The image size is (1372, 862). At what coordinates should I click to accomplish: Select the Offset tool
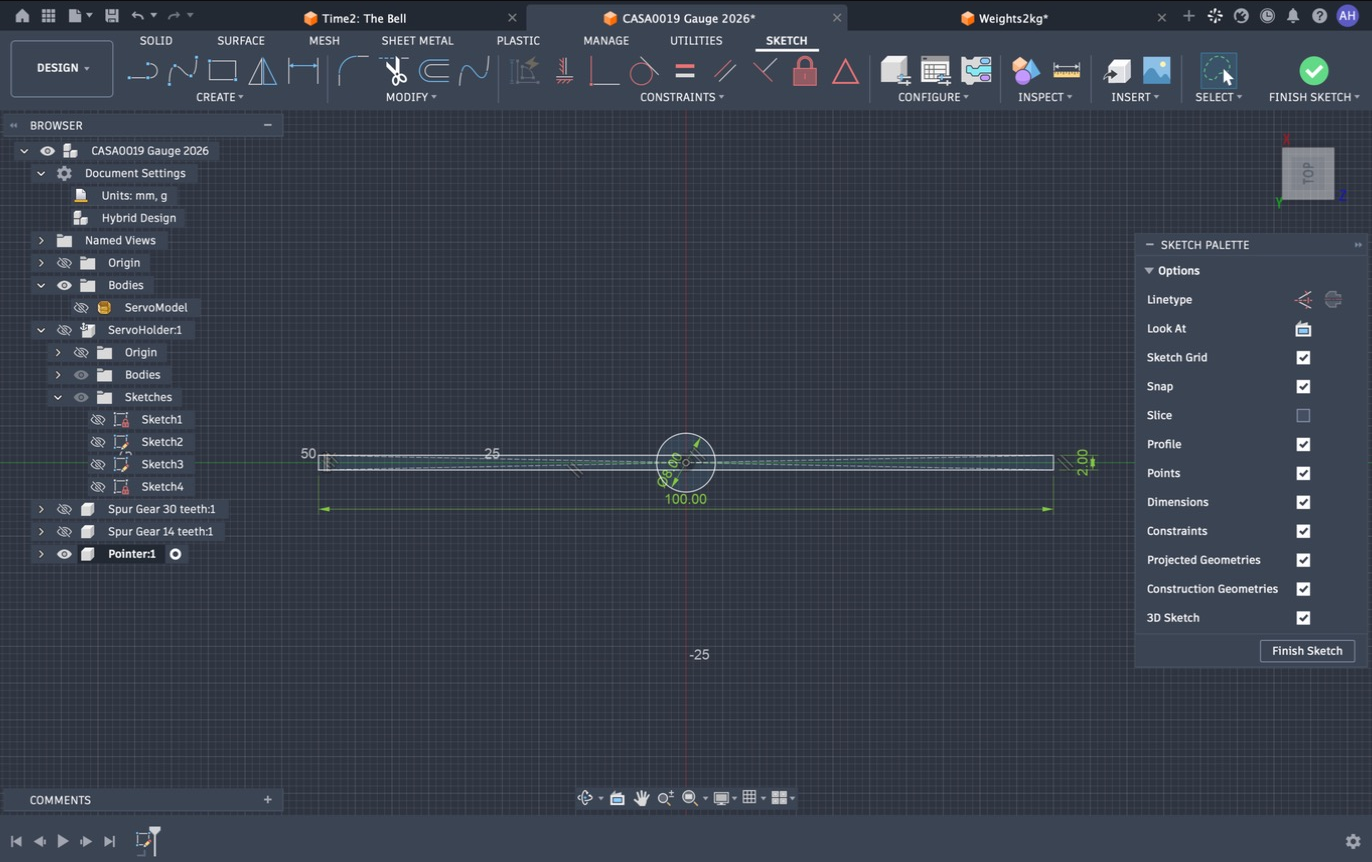[x=433, y=71]
